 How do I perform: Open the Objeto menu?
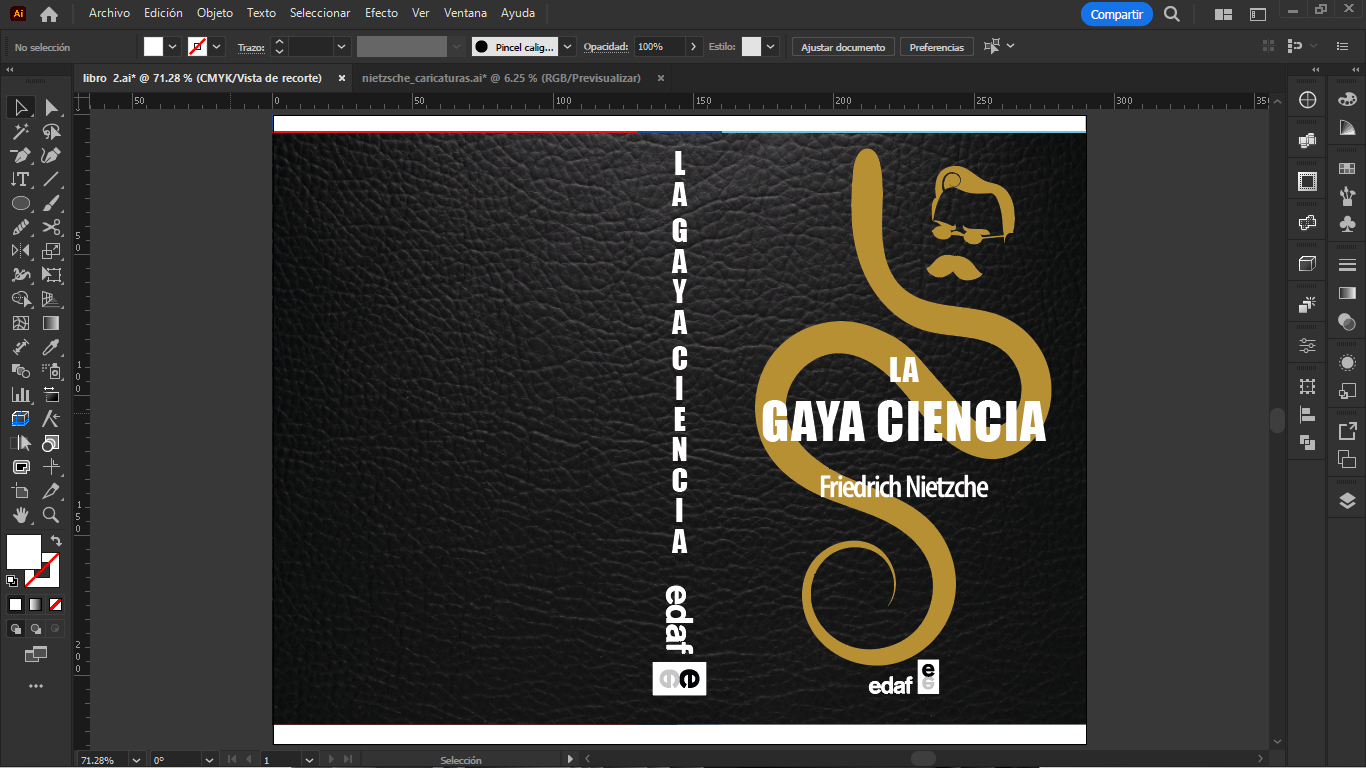tap(215, 13)
